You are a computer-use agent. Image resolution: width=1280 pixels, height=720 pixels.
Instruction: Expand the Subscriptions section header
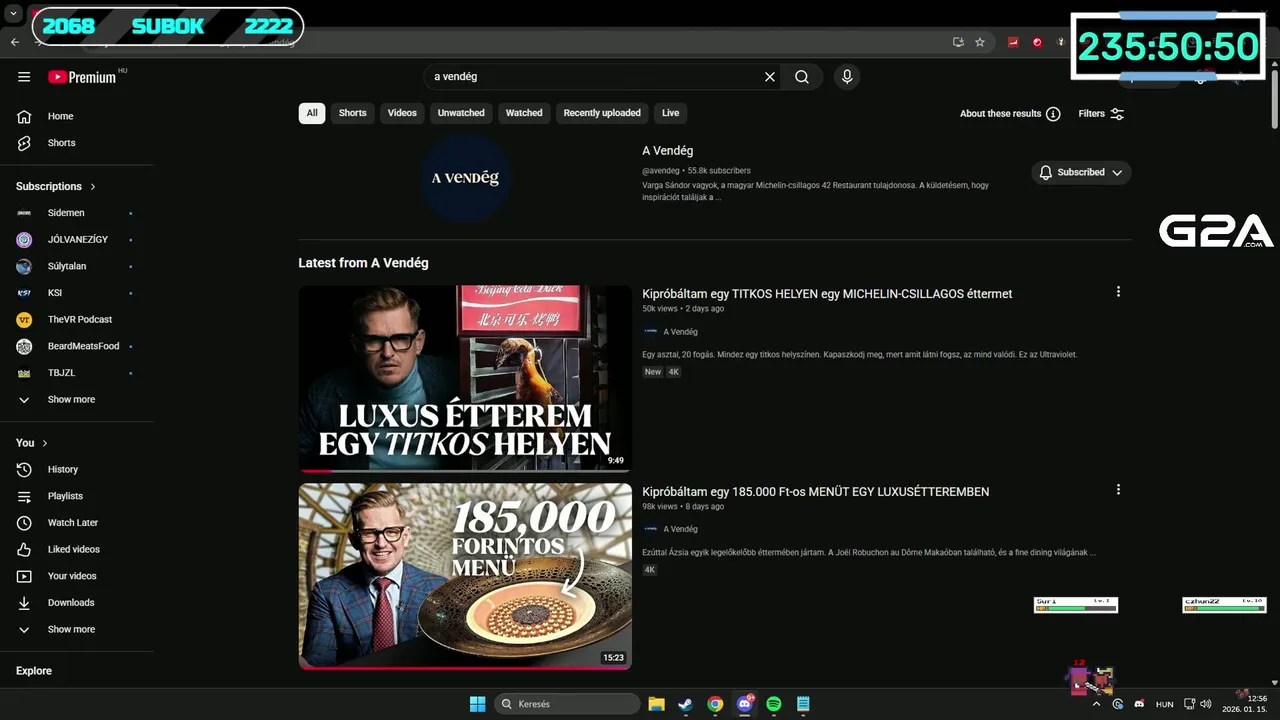56,186
